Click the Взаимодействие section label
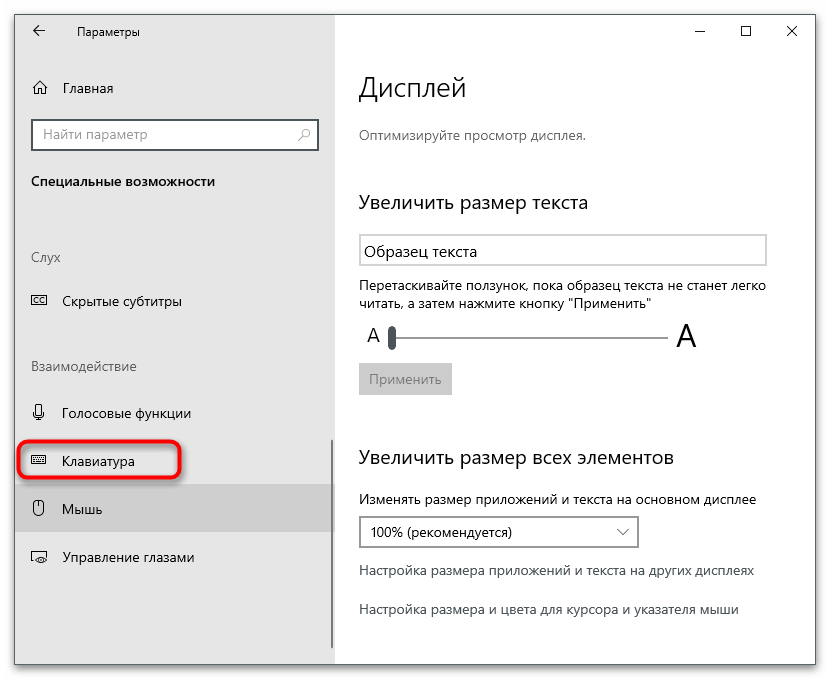The height and width of the screenshot is (679, 830). point(84,366)
